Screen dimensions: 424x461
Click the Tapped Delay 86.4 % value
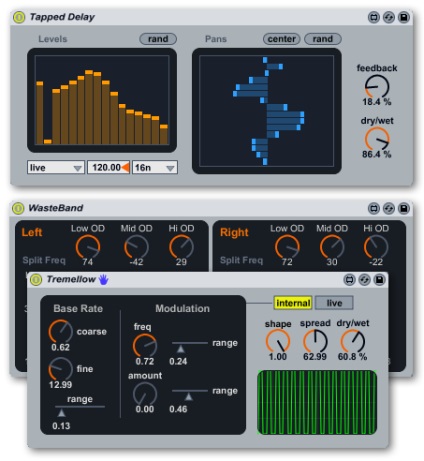[377, 154]
